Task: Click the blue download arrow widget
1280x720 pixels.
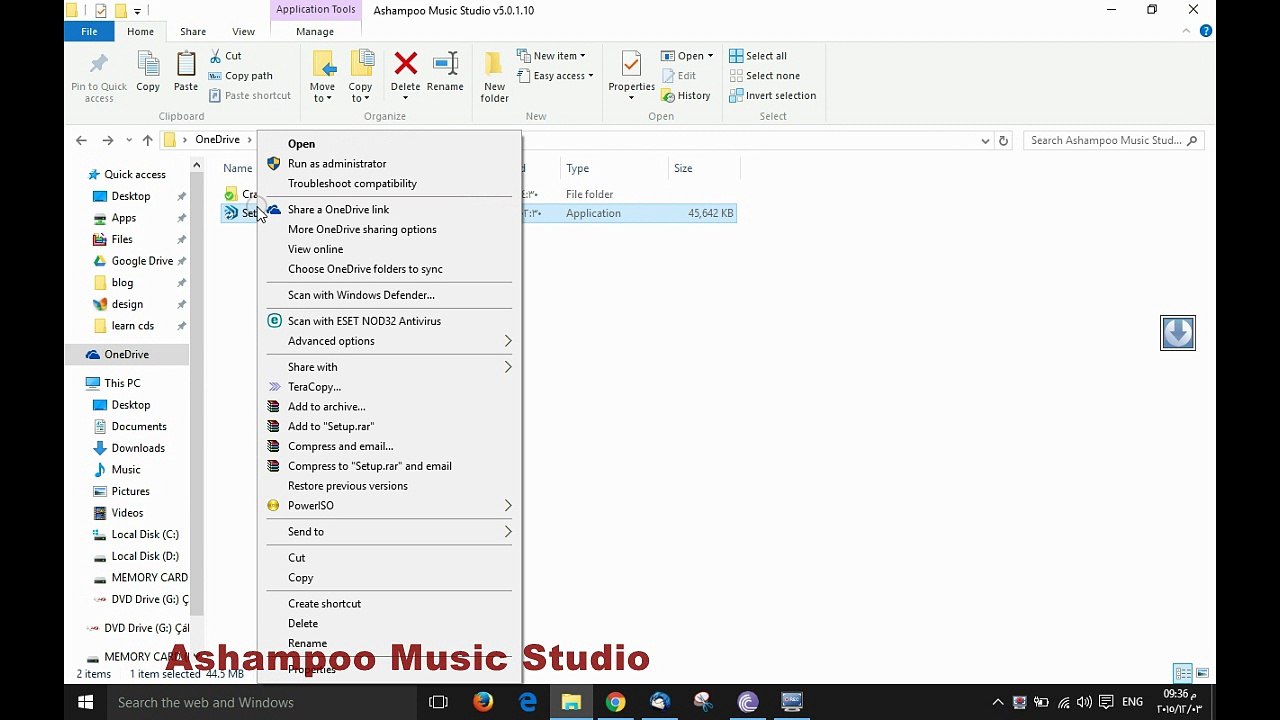Action: coord(1177,333)
